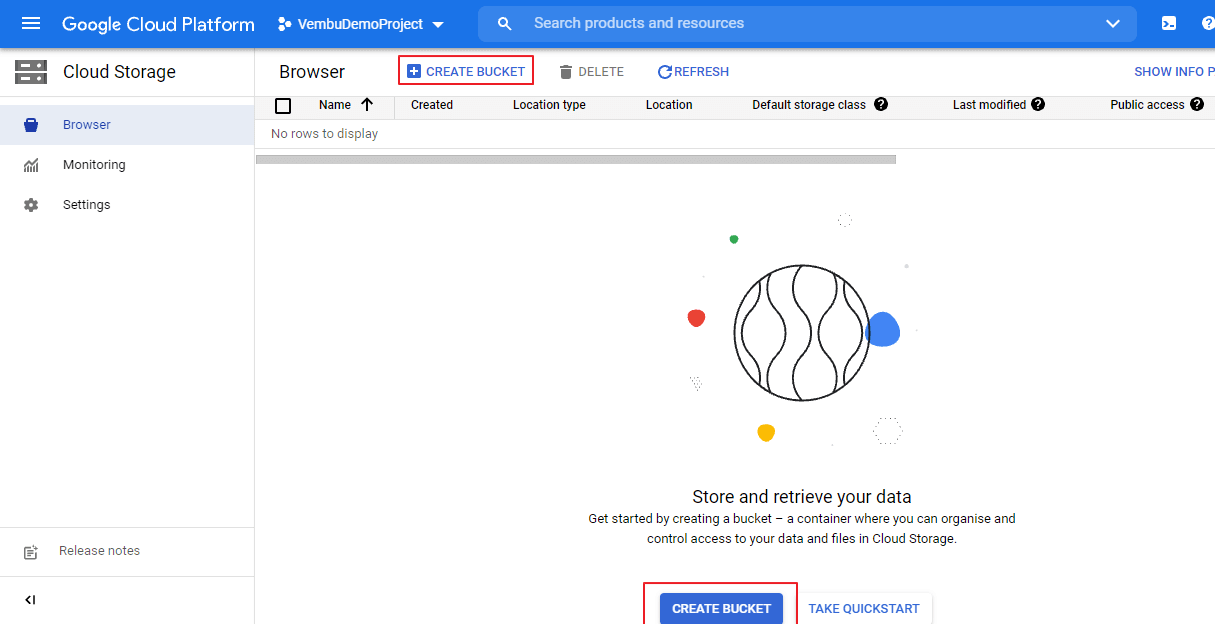Open the VembuDemoProject project selector
This screenshot has height=624, width=1215.
[360, 23]
